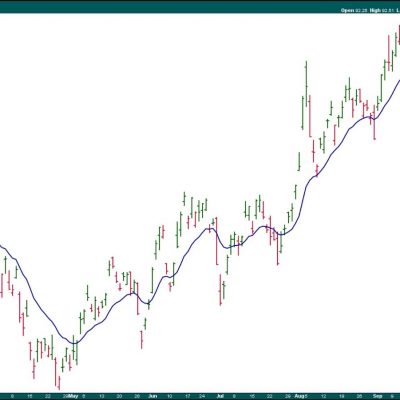This screenshot has height=400, width=400.
Task: Click the May label on date axis
Action: click(73, 396)
